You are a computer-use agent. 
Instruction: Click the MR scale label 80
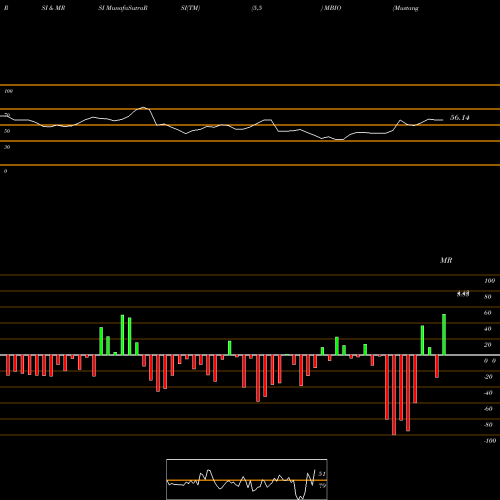click(x=487, y=297)
